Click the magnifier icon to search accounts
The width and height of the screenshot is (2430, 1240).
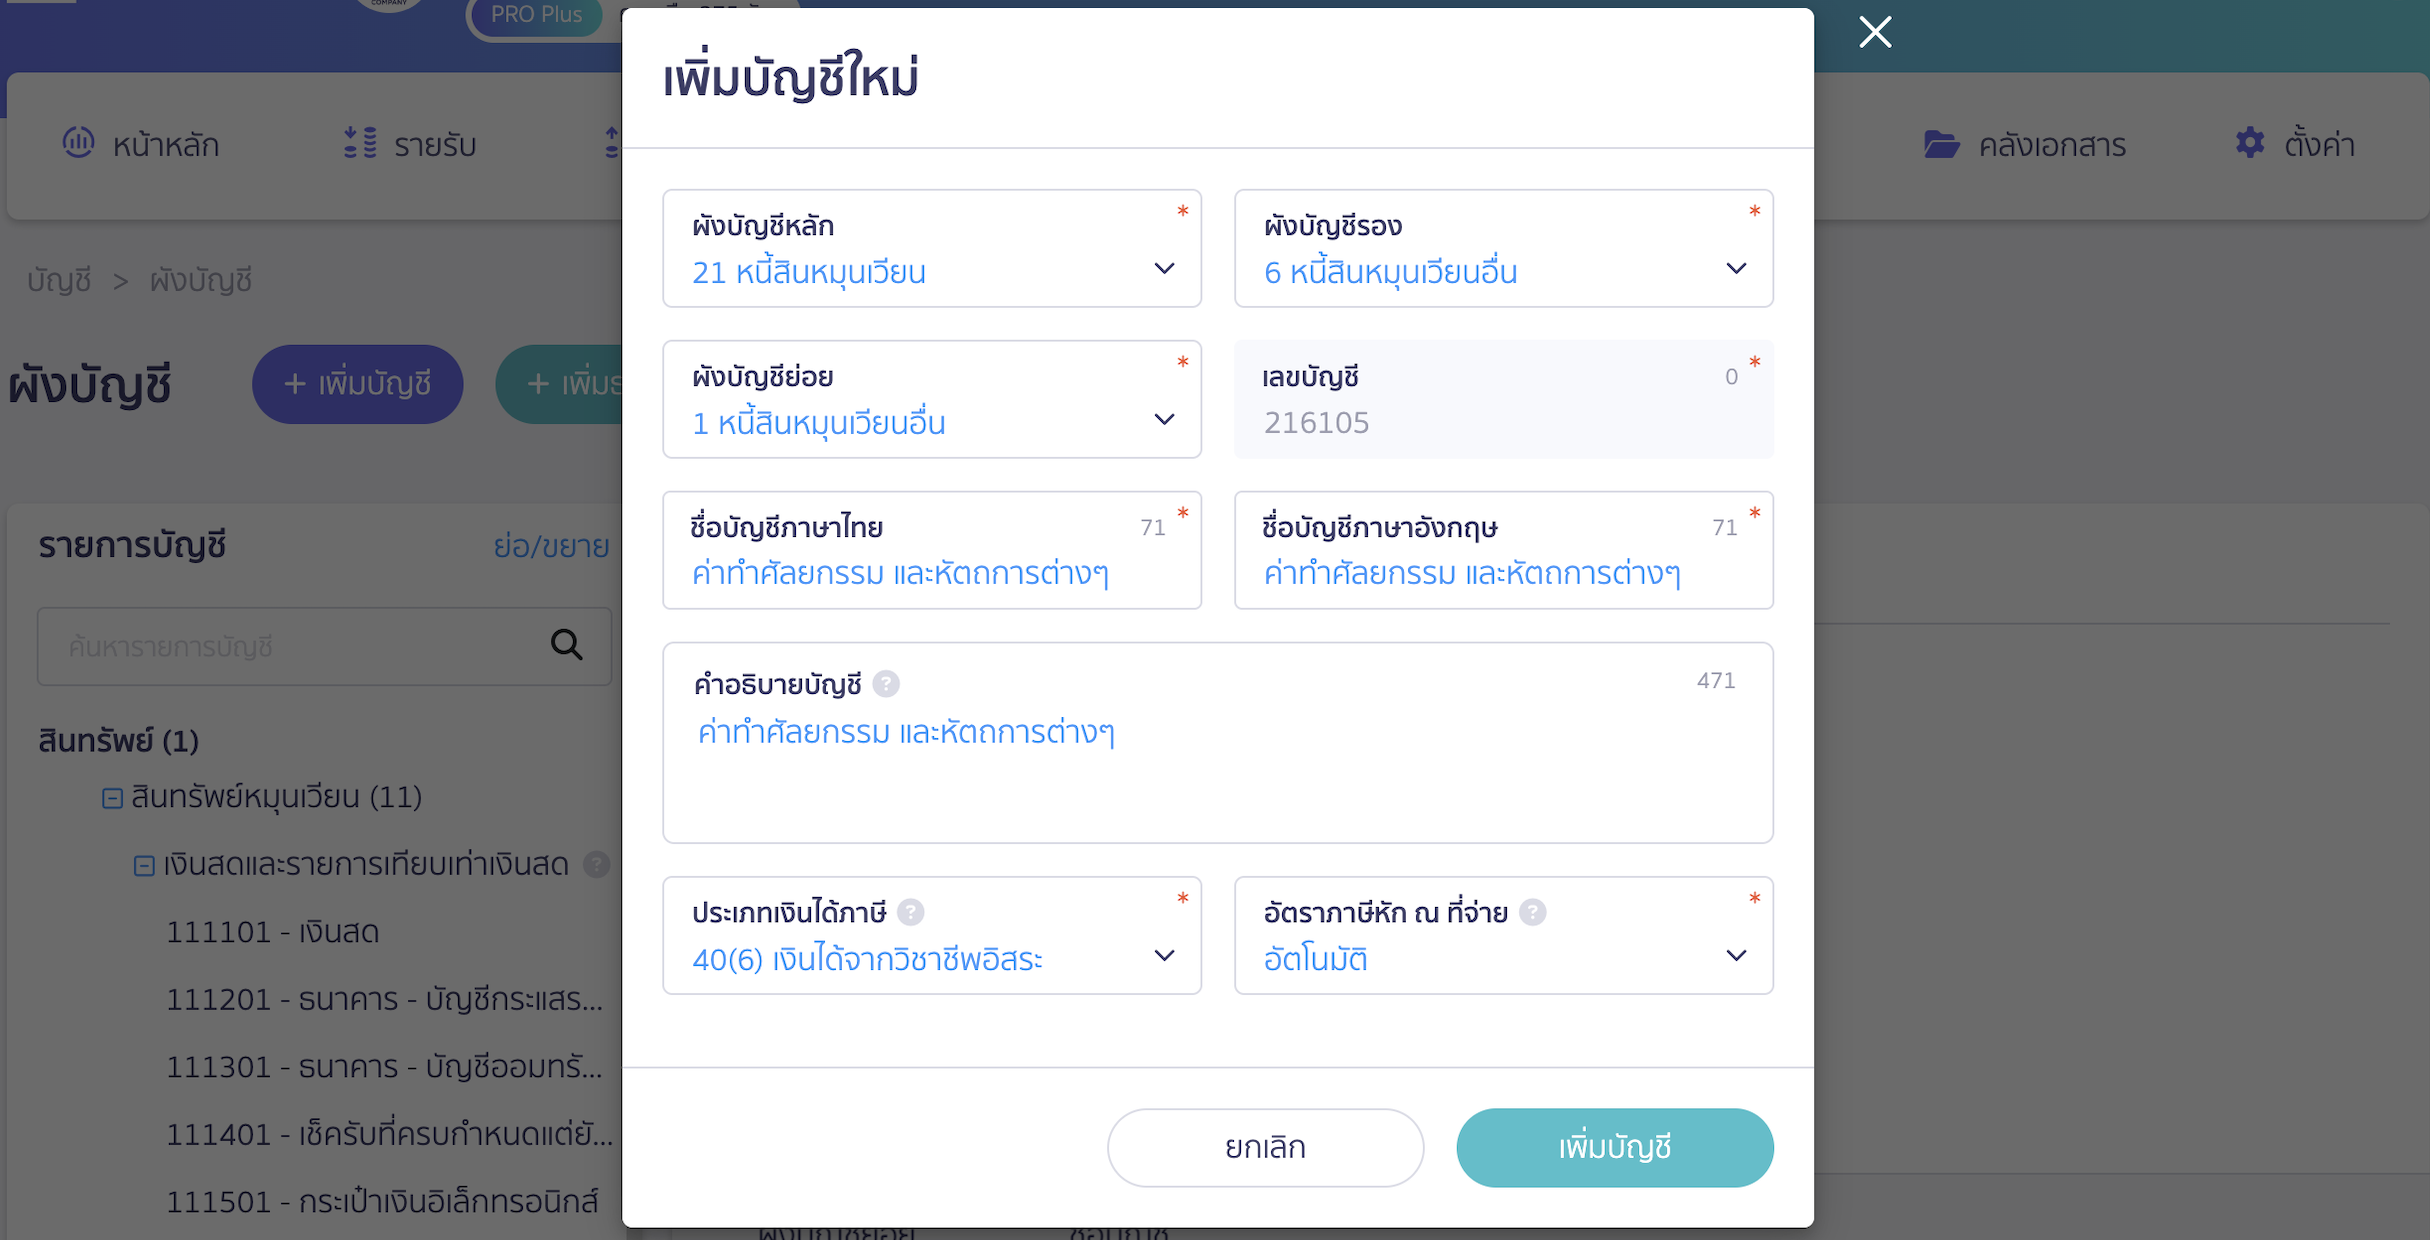coord(566,646)
